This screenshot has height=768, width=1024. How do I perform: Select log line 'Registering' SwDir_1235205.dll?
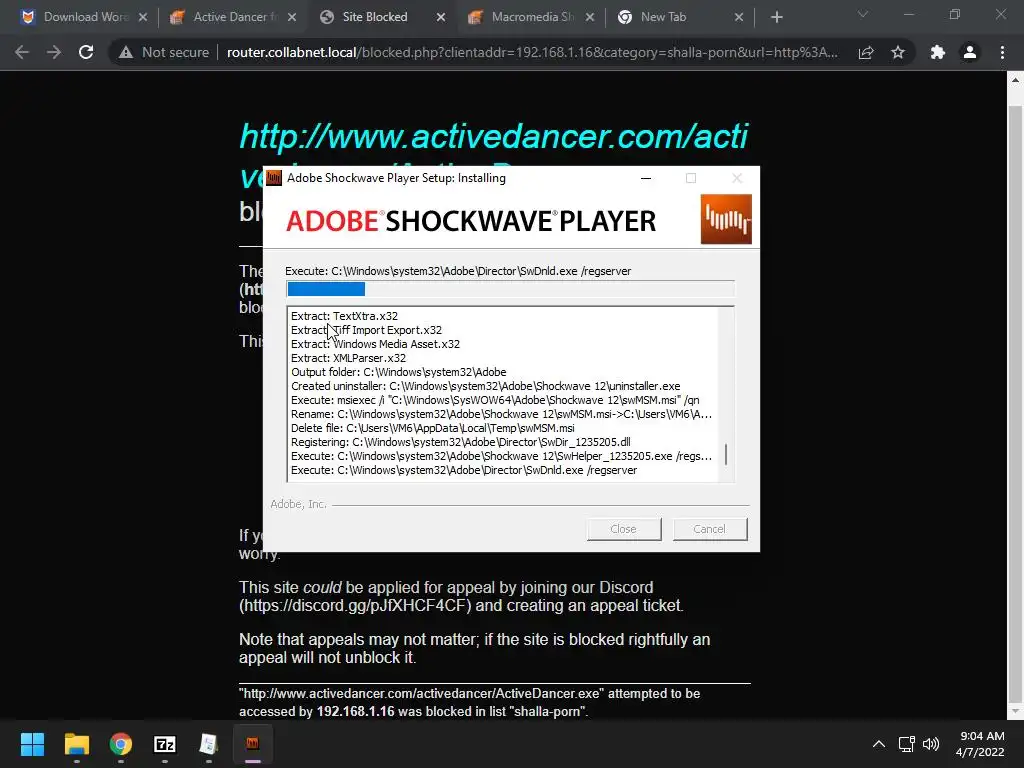[460, 442]
